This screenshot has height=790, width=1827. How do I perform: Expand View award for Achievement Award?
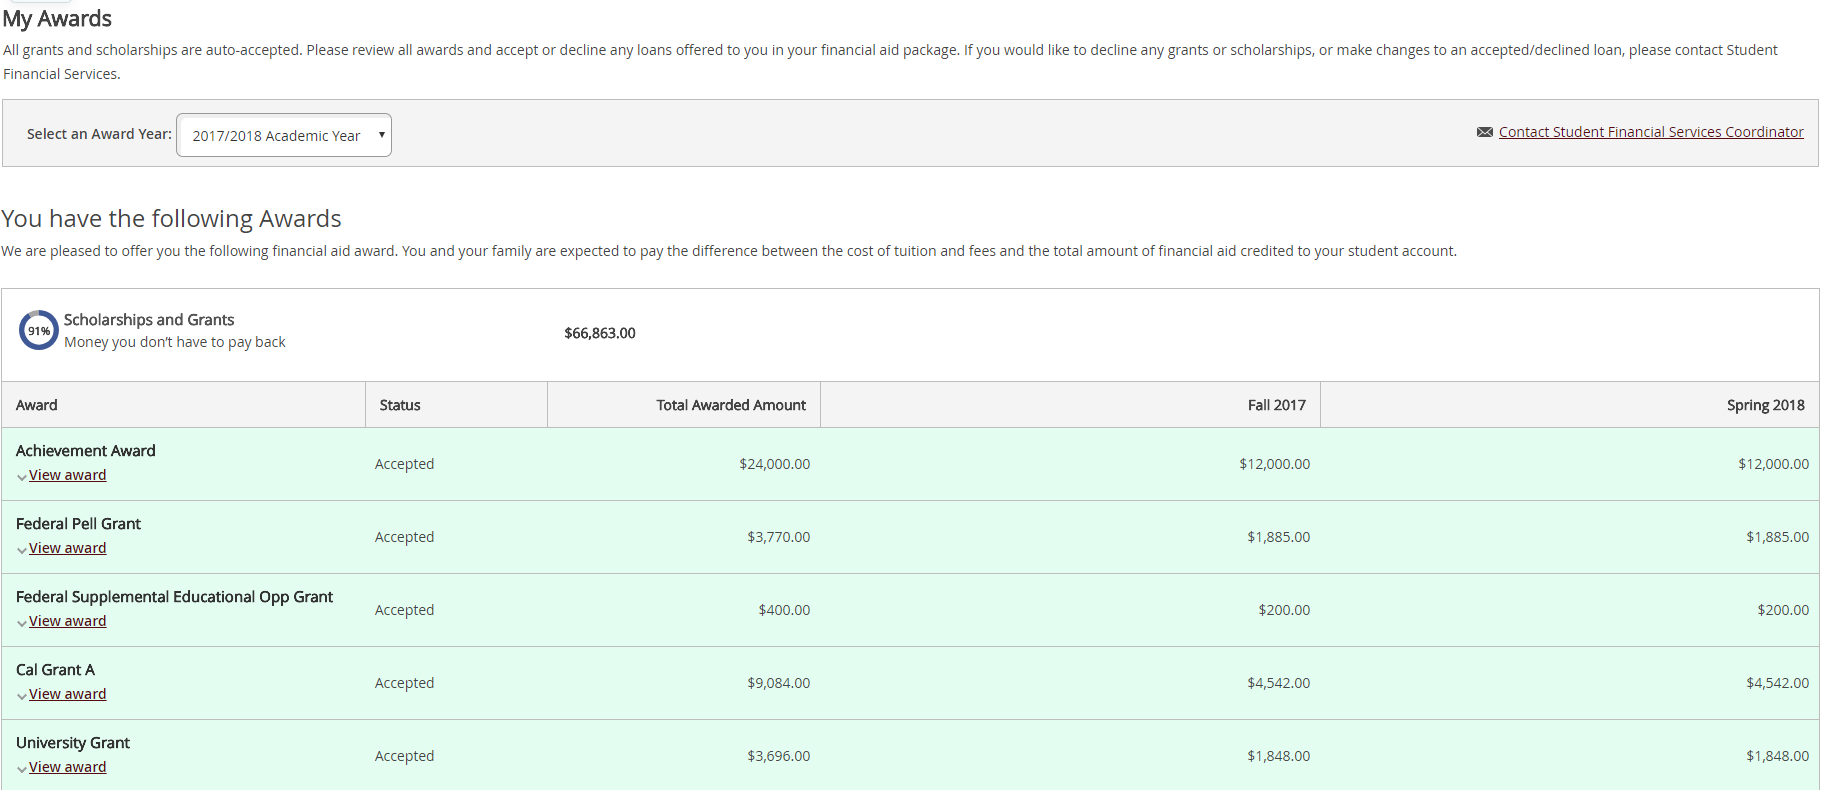coord(67,475)
